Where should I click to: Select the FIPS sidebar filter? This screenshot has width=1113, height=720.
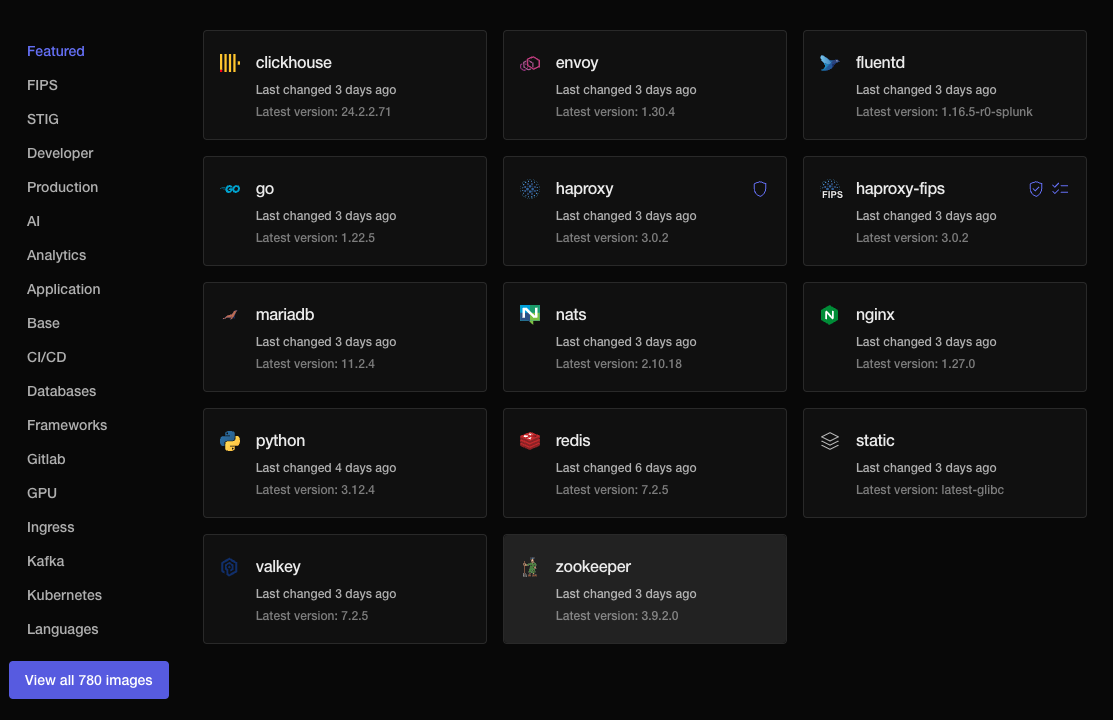click(42, 85)
